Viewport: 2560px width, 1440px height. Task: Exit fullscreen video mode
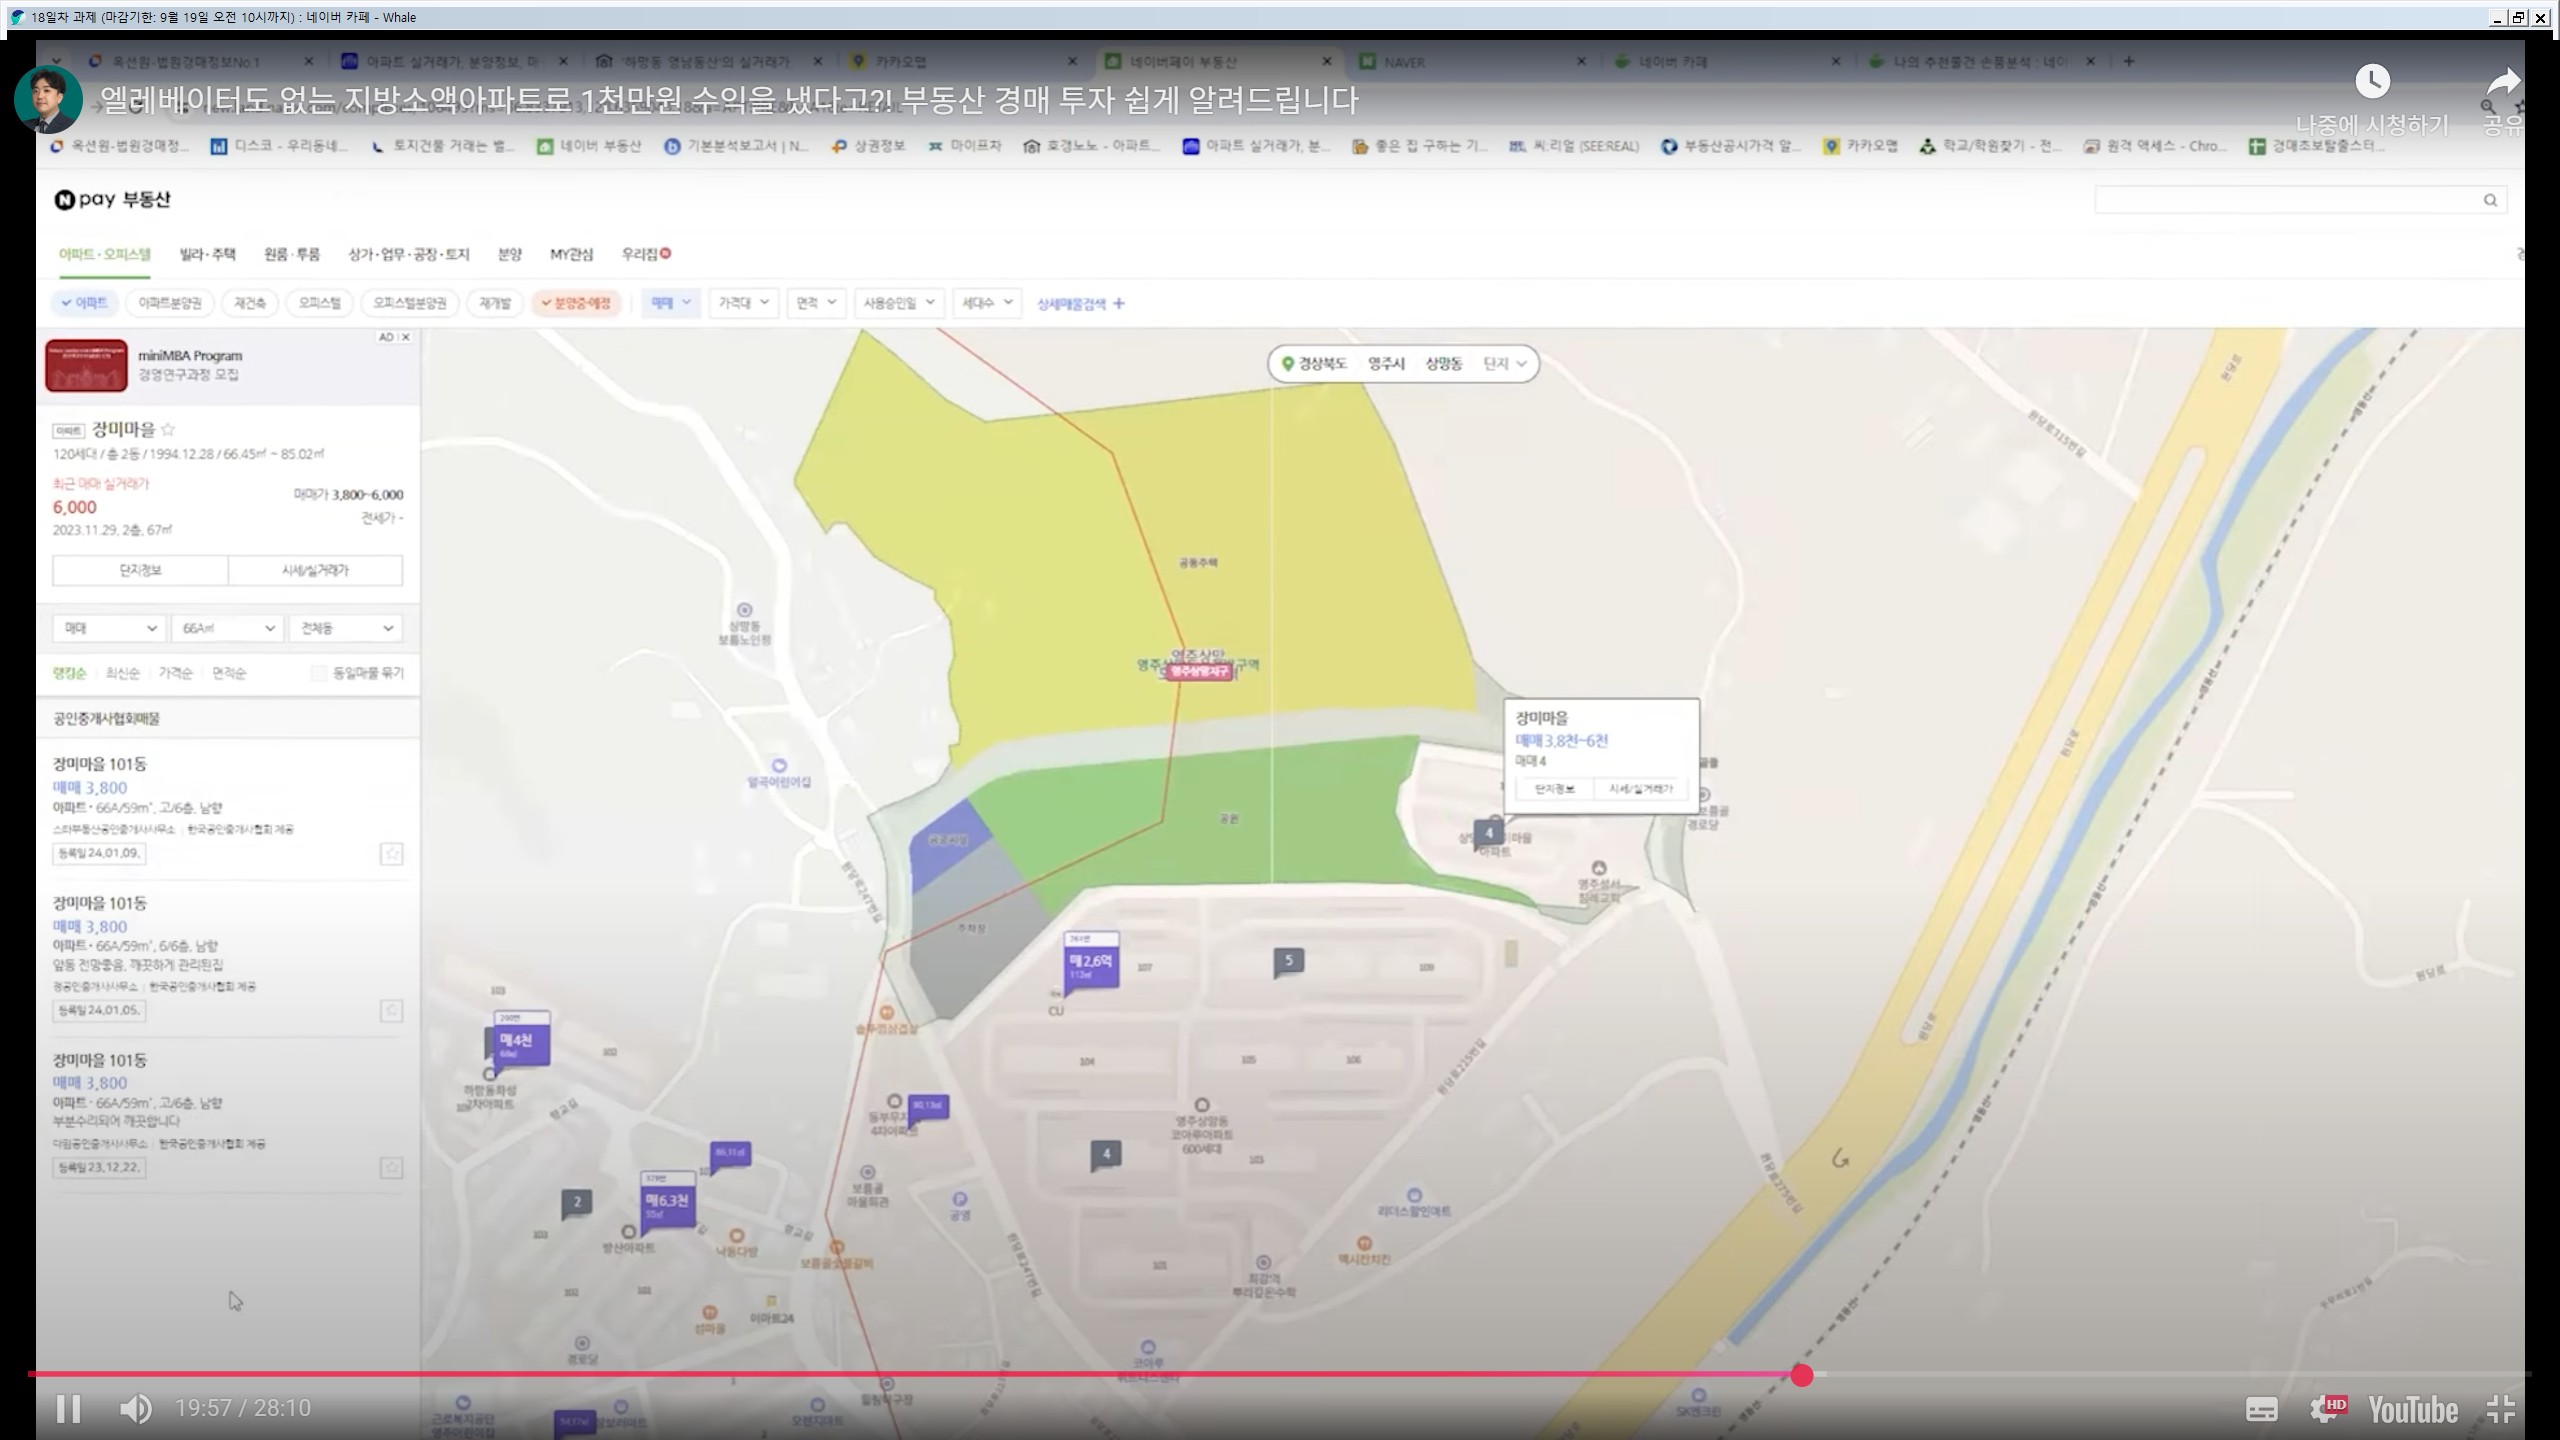click(x=2501, y=1409)
